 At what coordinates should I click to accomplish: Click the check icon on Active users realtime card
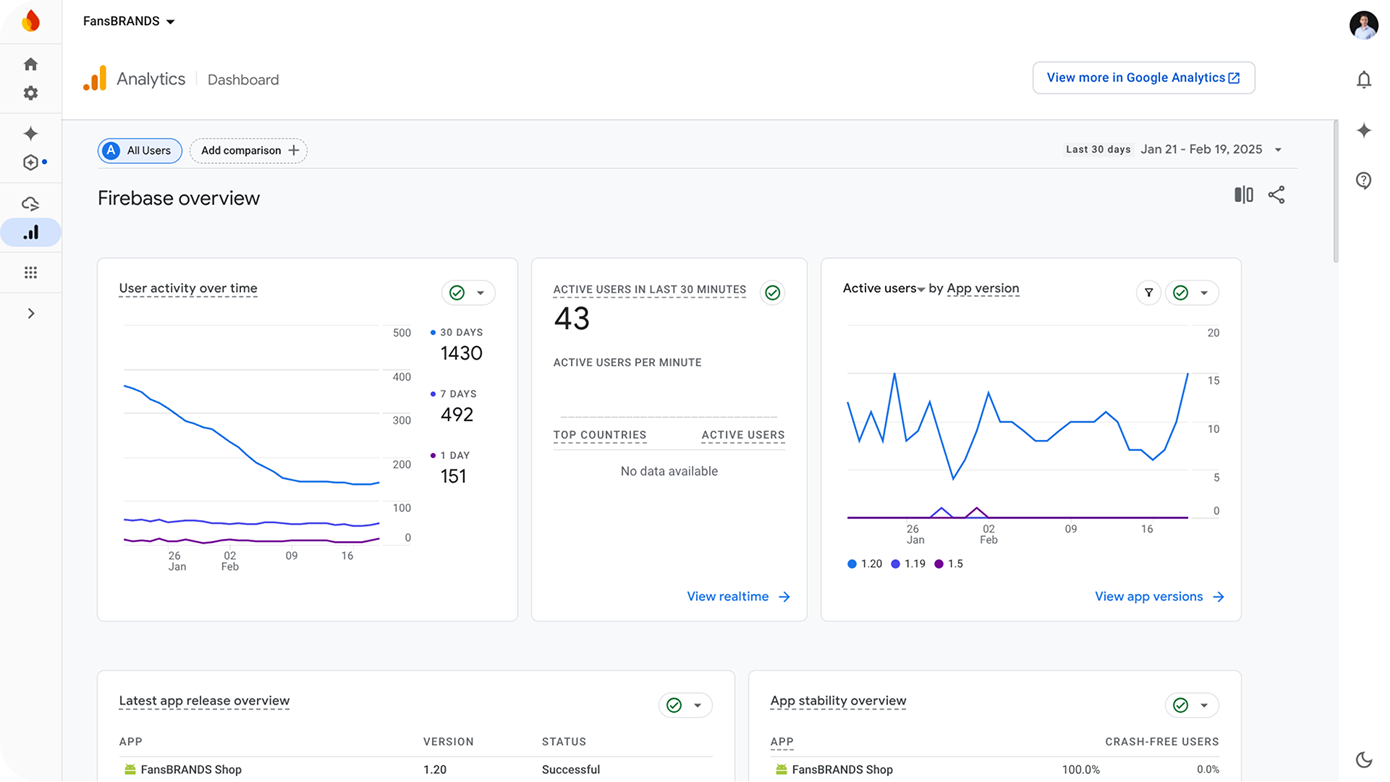[x=772, y=293]
